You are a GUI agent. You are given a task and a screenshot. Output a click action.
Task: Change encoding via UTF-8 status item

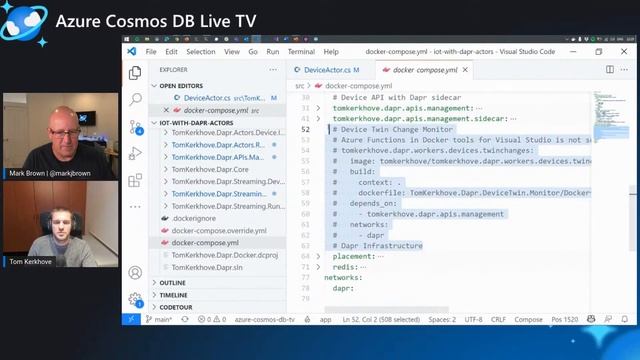pos(473,319)
